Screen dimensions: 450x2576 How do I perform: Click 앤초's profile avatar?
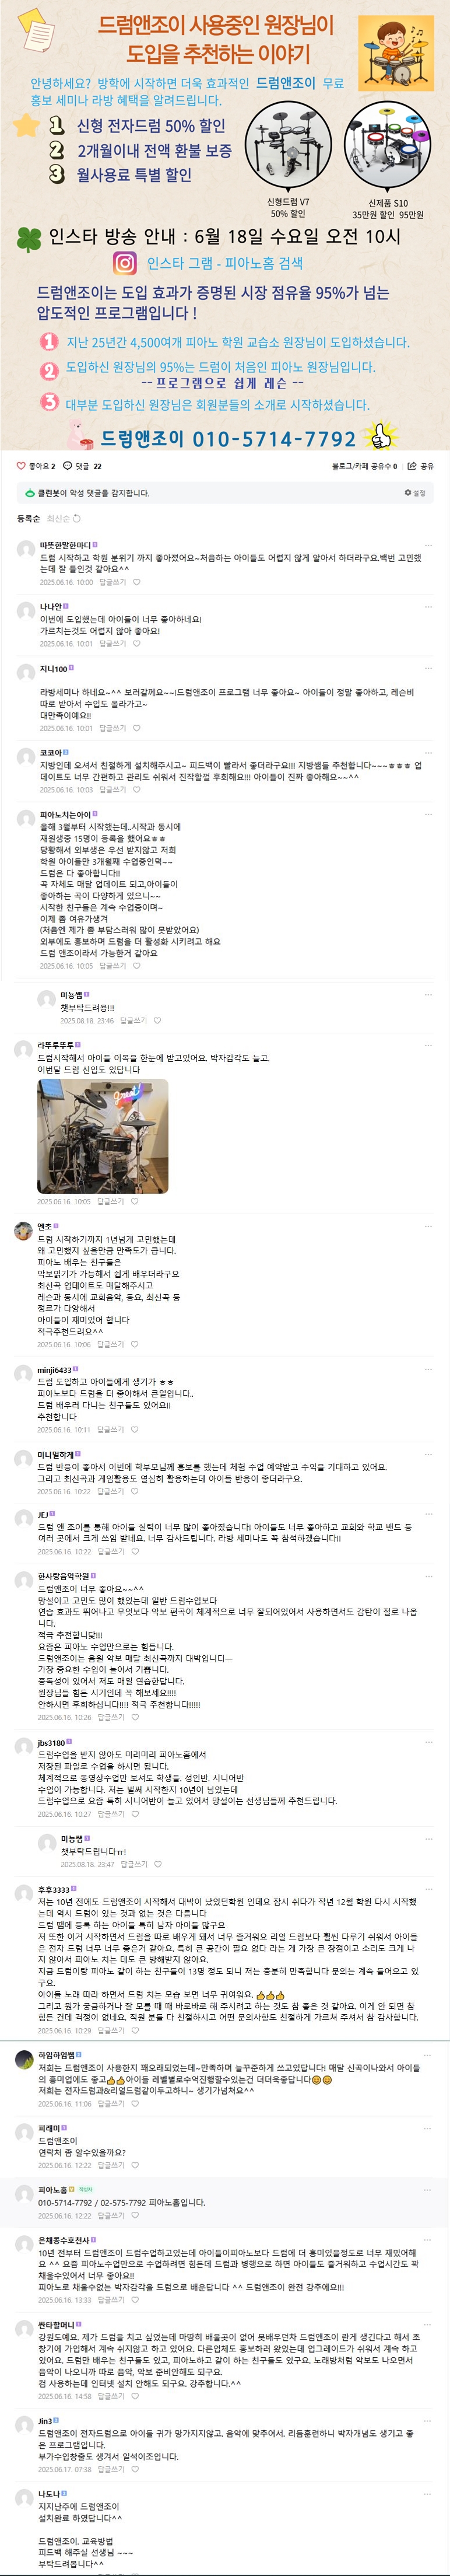coord(23,1231)
